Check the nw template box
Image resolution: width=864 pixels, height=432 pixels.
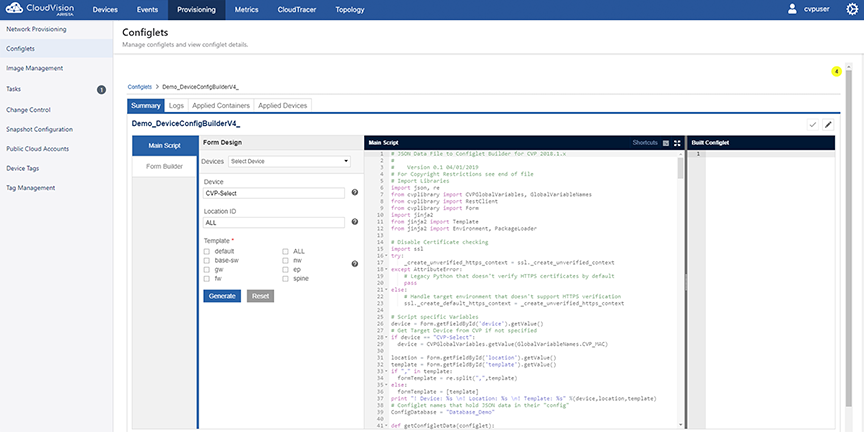point(285,260)
